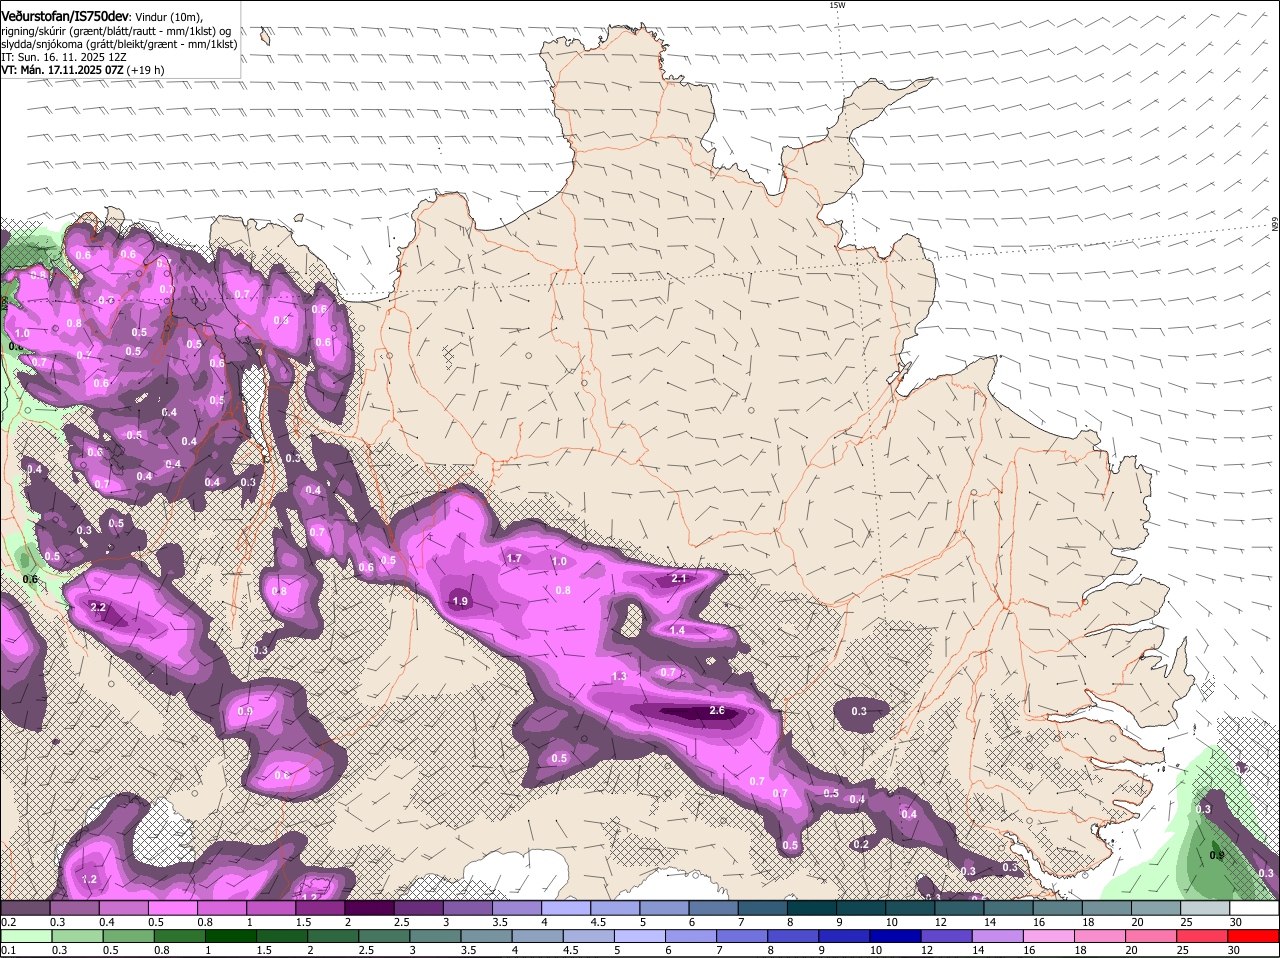
Task: Click the 1.3 precipitation value label
Action: click(619, 676)
